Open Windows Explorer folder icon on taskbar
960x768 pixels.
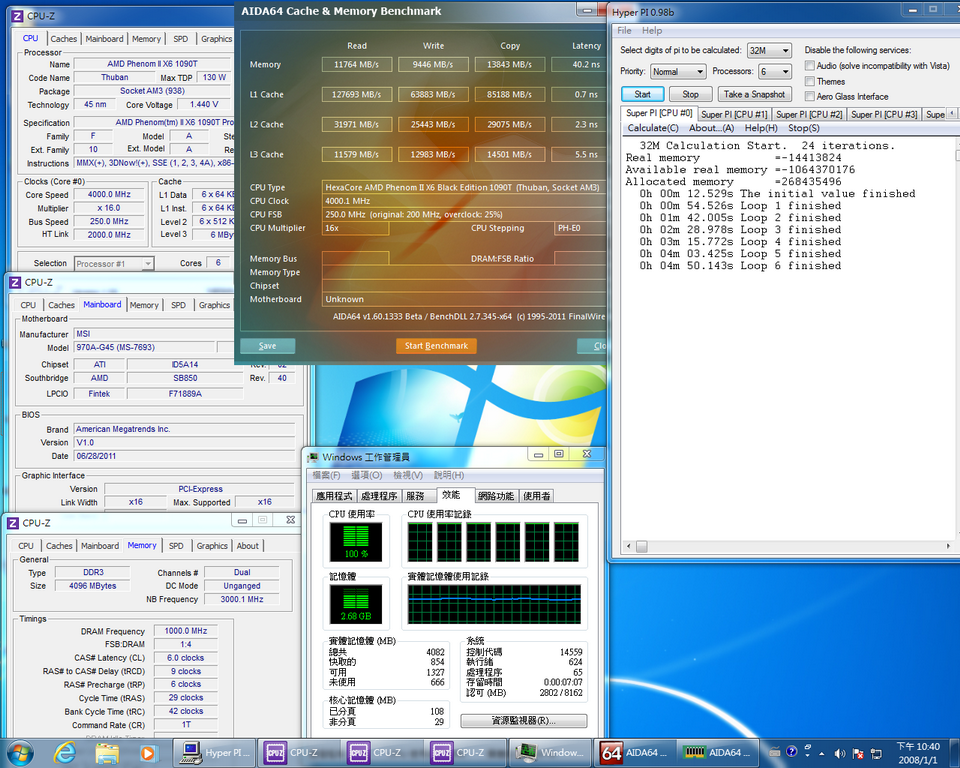(107, 753)
